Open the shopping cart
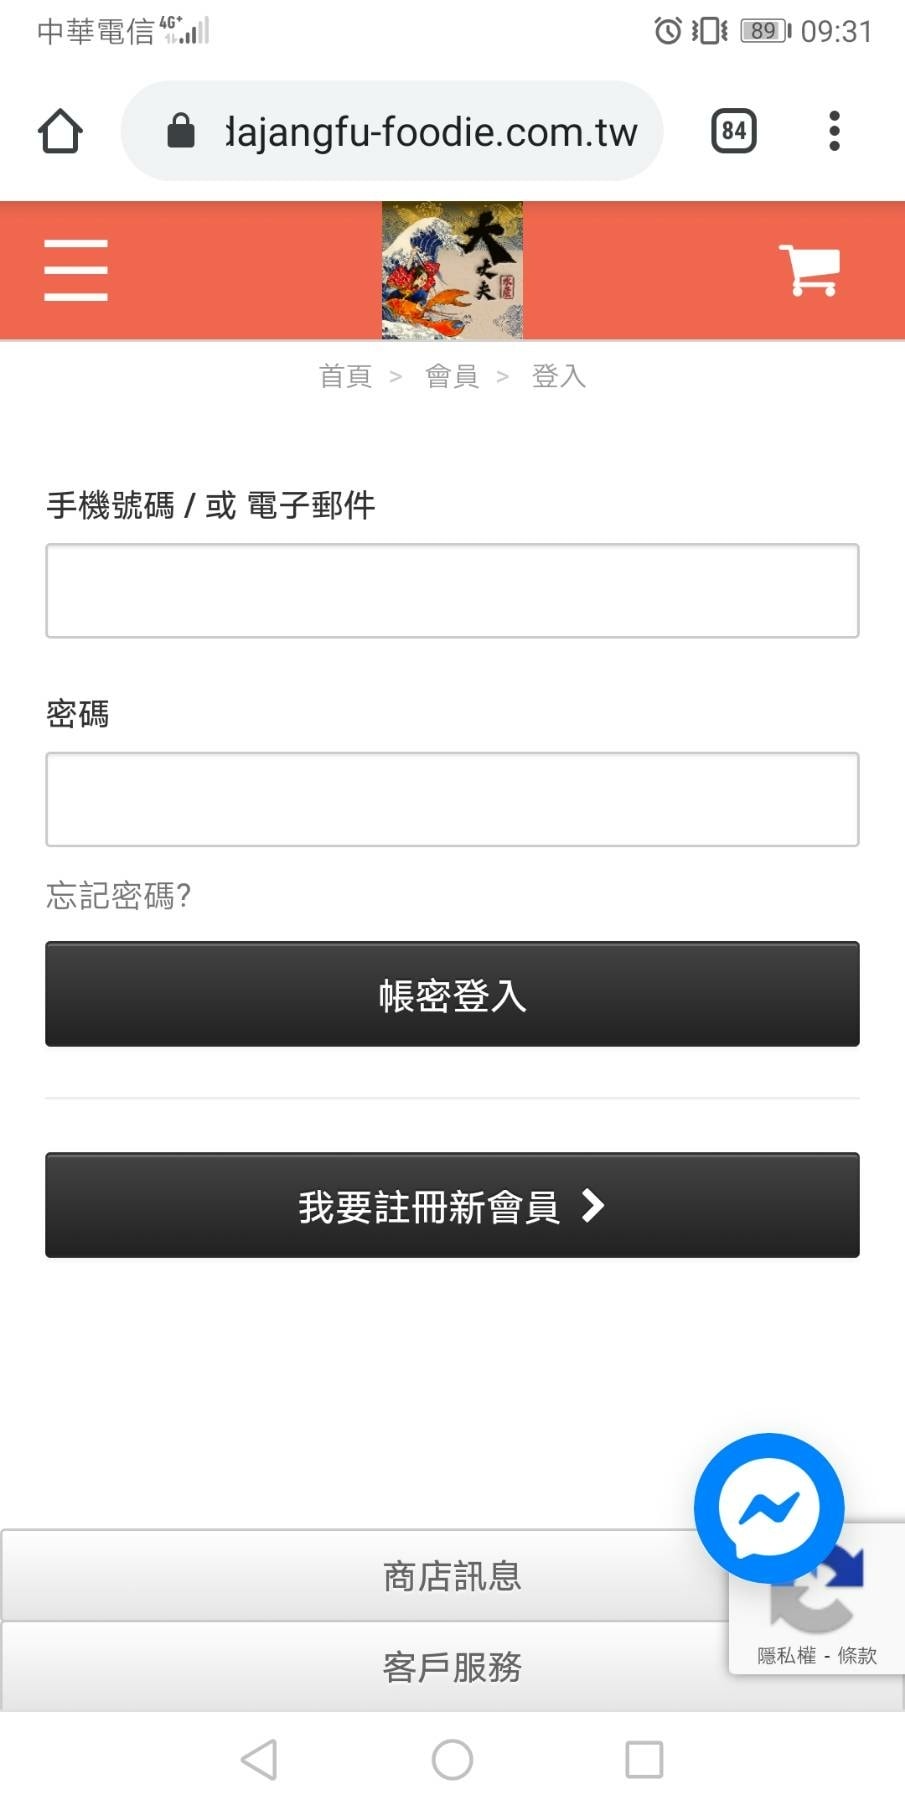 (809, 270)
